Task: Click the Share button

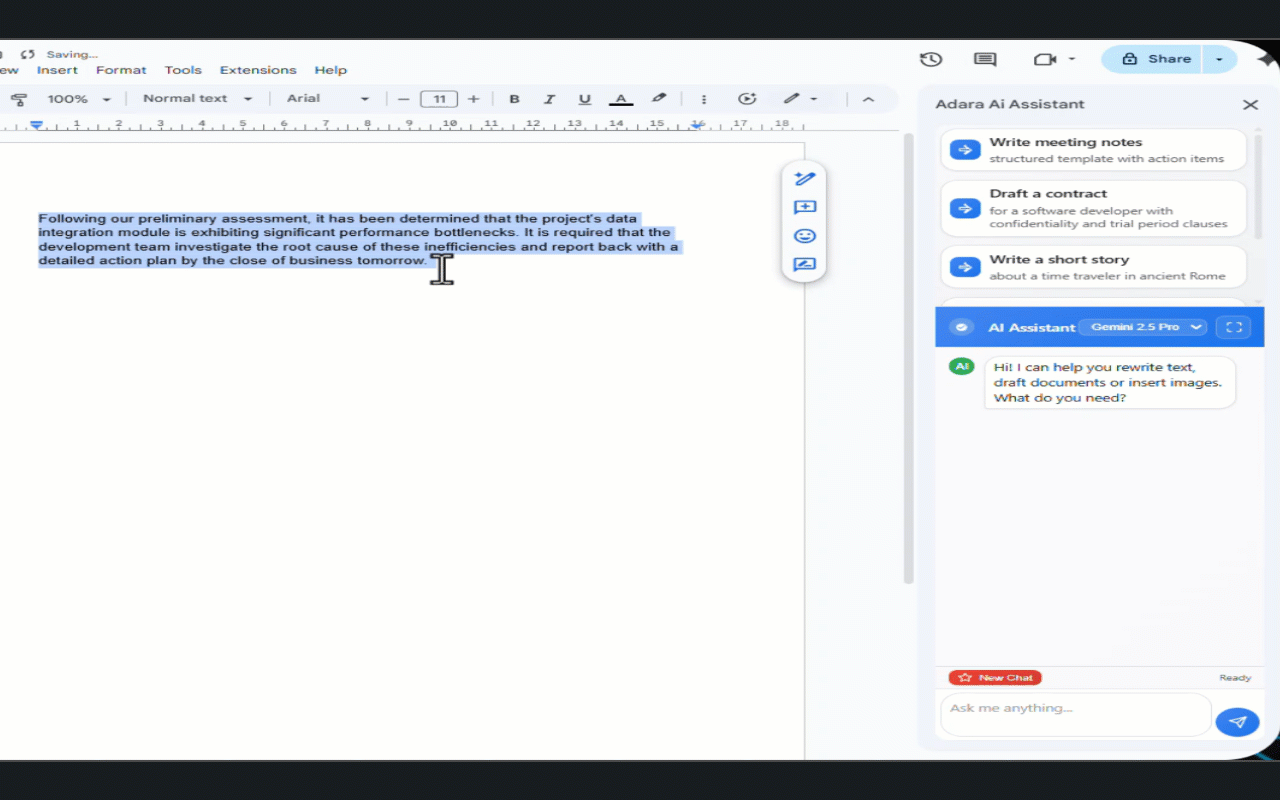Action: (x=1150, y=59)
